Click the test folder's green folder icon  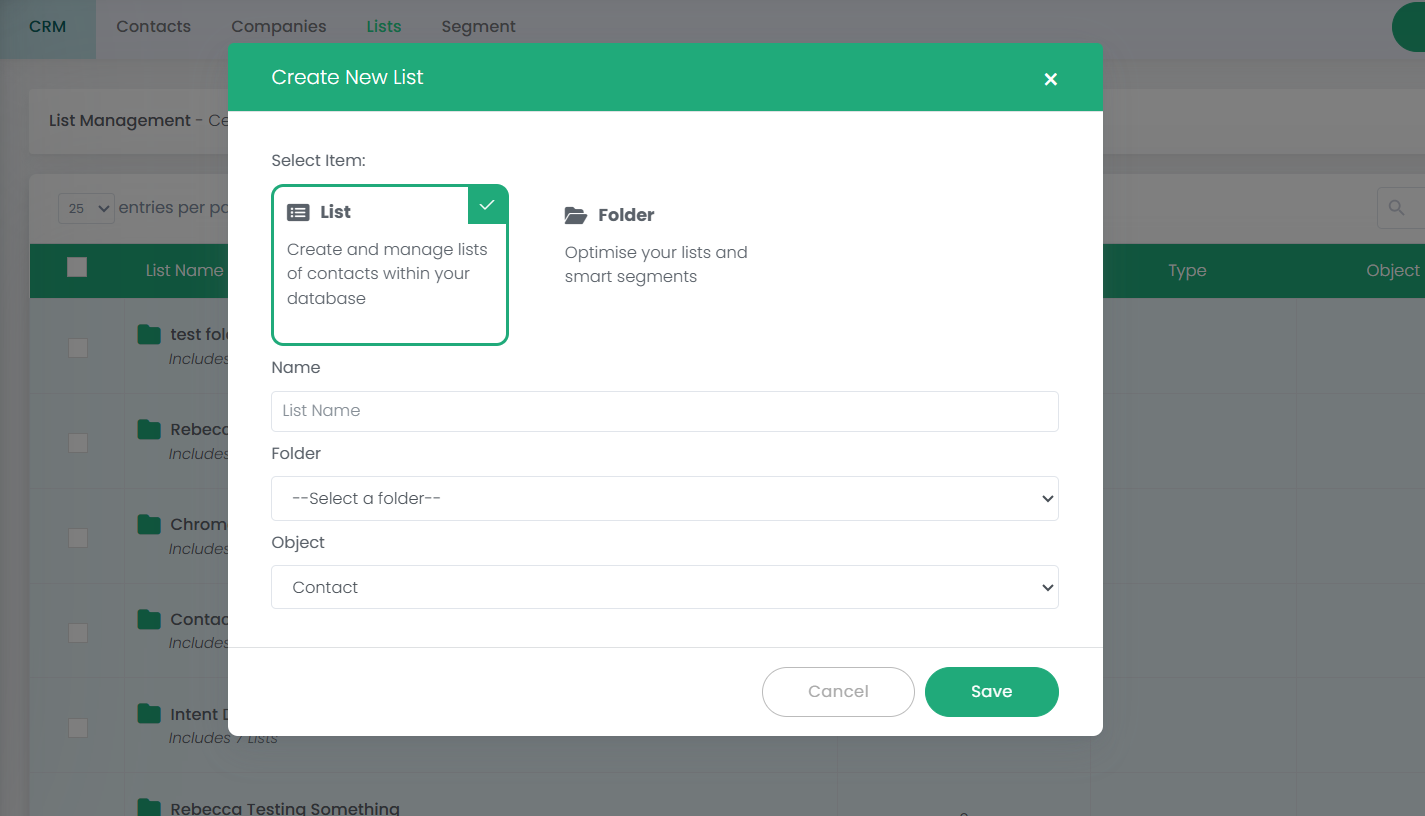pos(149,334)
